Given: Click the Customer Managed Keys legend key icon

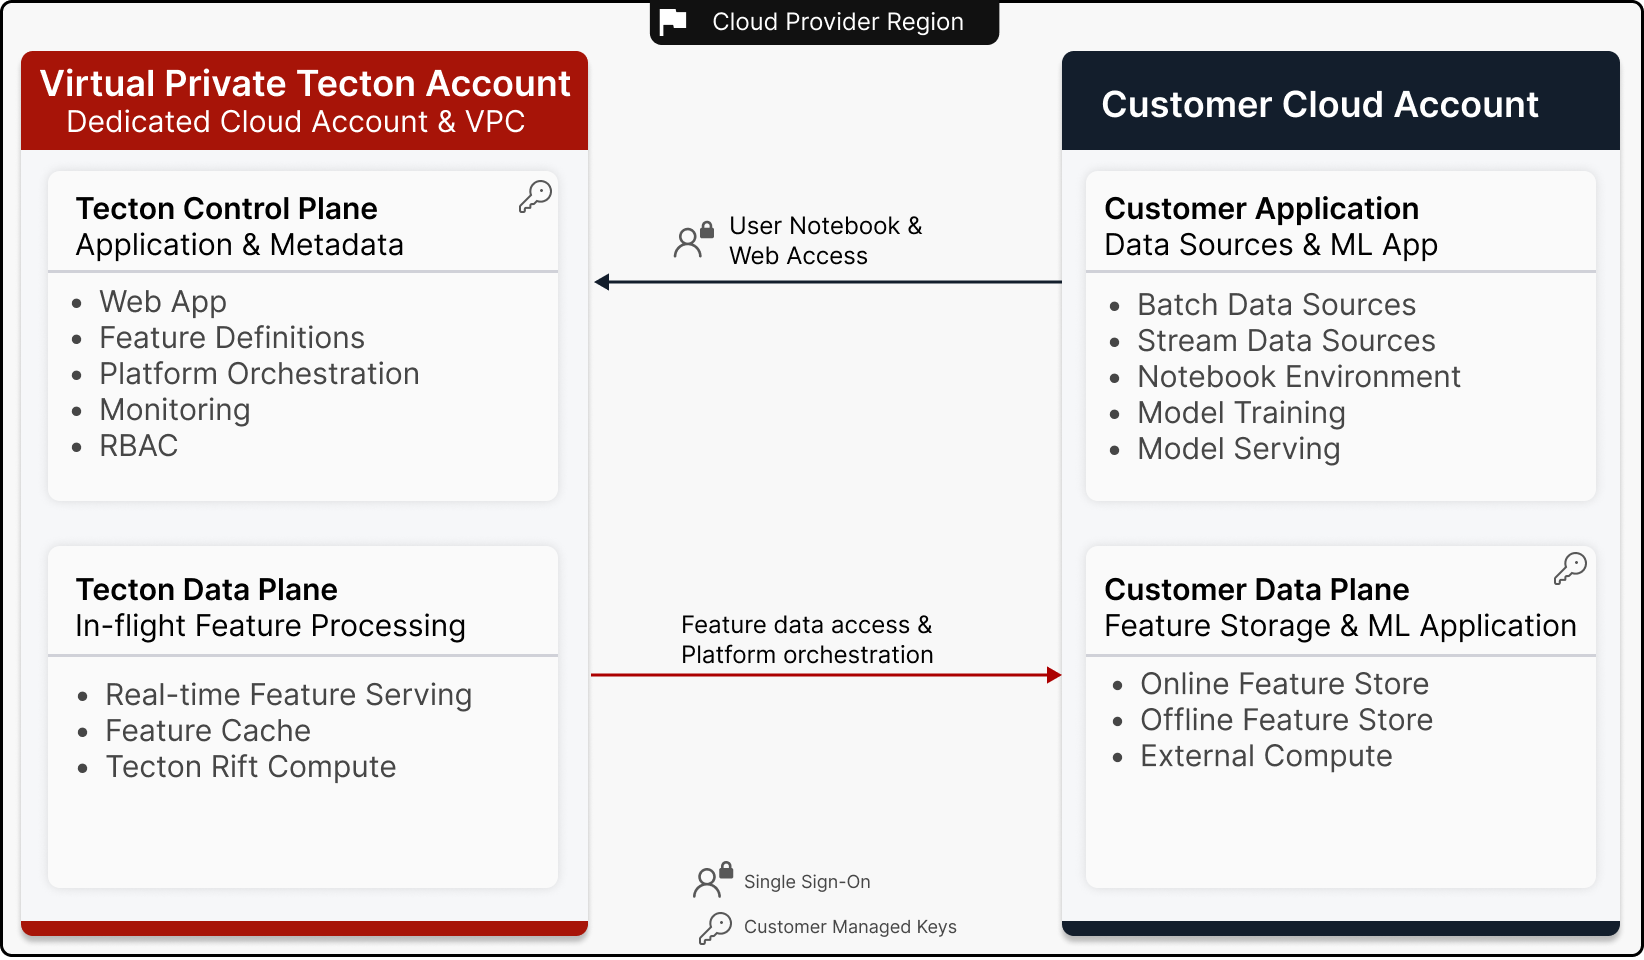Looking at the screenshot, I should (715, 927).
